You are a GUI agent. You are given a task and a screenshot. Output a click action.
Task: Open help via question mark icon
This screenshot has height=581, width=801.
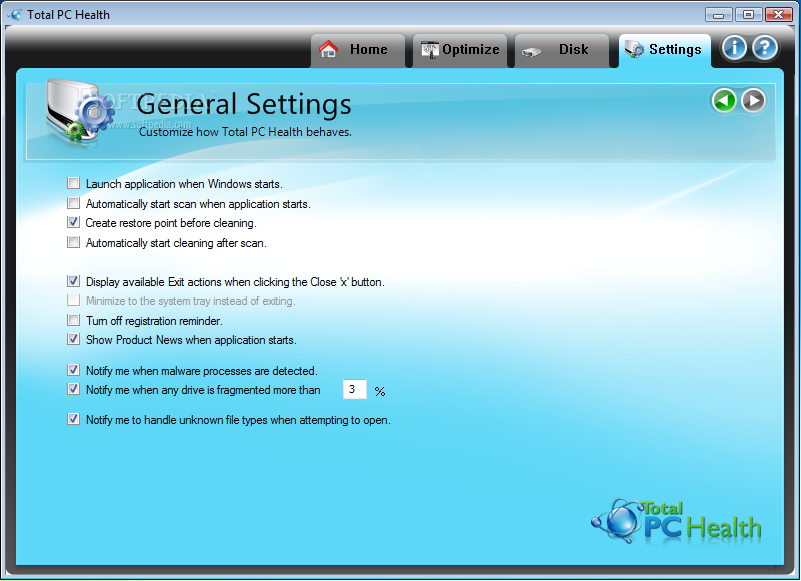tap(765, 48)
